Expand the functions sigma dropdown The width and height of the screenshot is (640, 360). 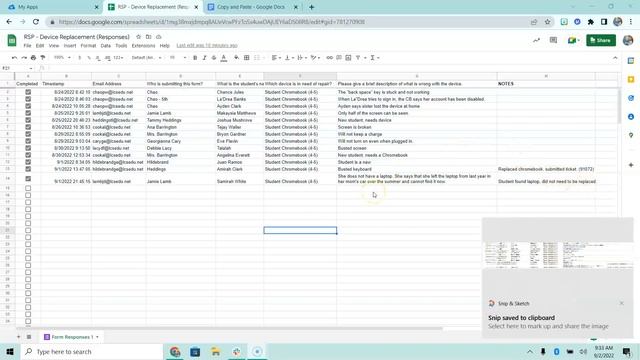click(375, 58)
